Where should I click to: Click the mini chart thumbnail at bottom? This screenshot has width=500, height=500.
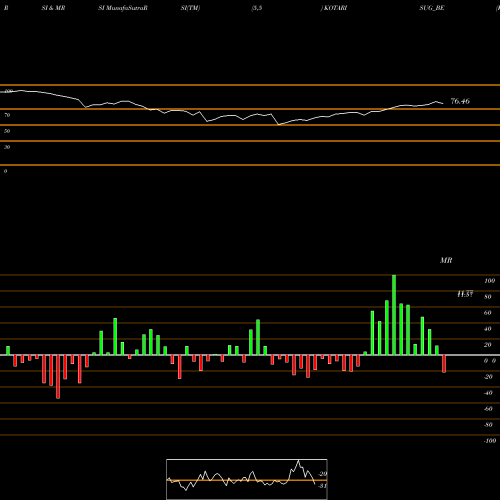pyautogui.click(x=247, y=479)
